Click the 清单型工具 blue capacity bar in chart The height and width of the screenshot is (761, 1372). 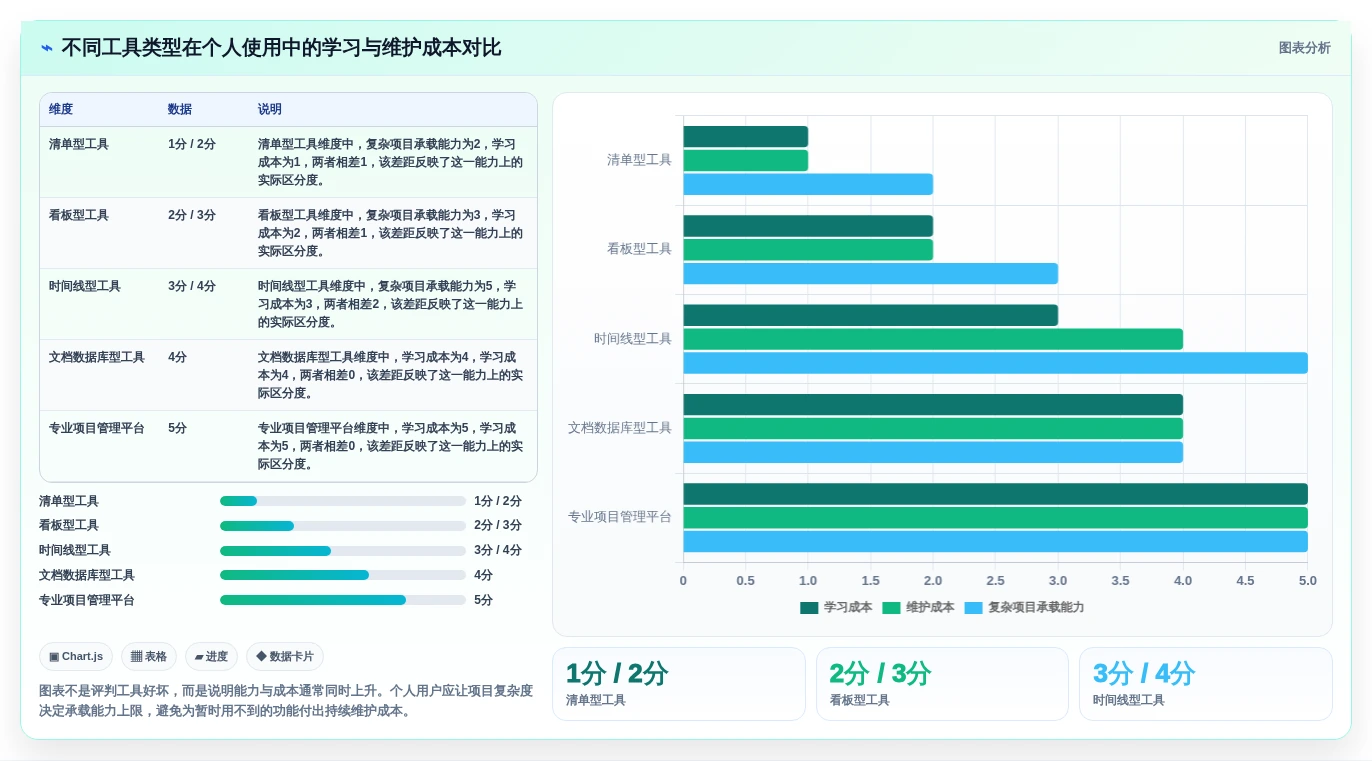pos(808,184)
